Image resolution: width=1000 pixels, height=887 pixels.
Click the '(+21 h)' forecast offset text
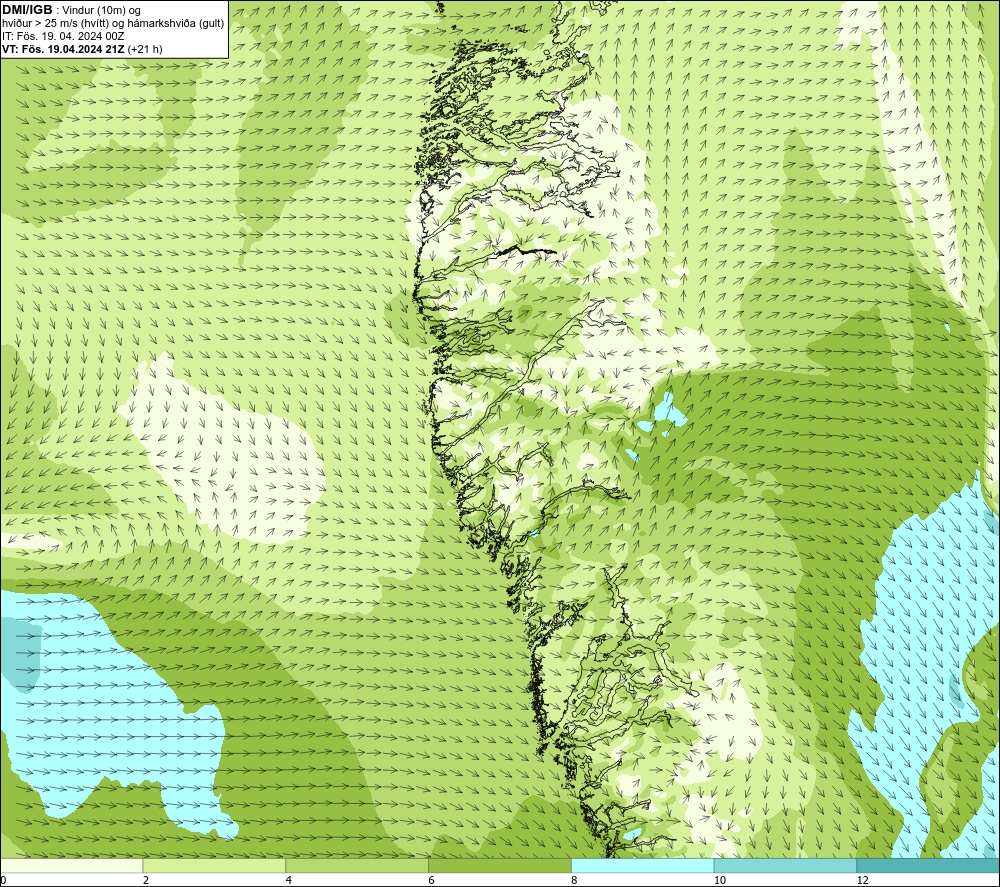pos(145,49)
